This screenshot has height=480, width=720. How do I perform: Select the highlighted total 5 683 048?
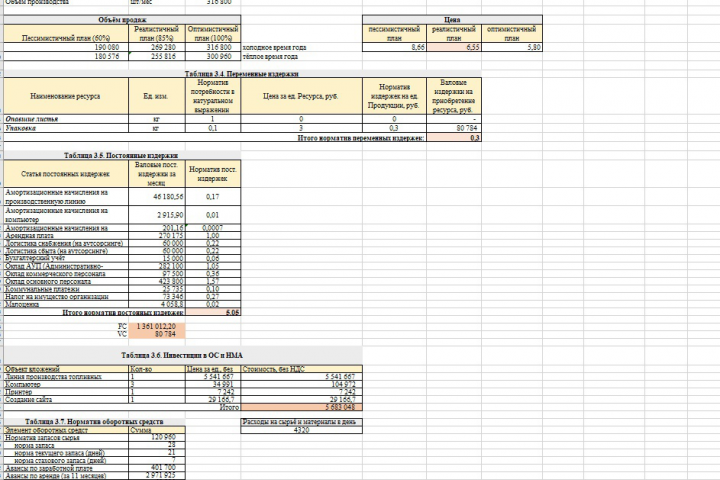point(301,407)
